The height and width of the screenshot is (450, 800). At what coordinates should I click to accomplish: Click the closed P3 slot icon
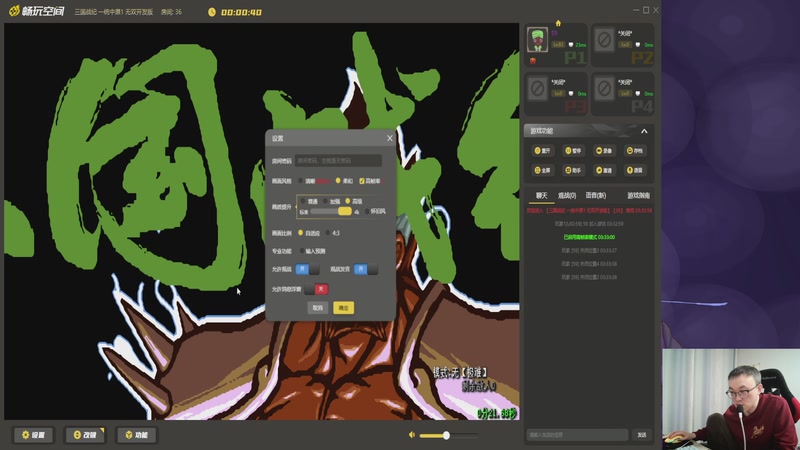(537, 88)
